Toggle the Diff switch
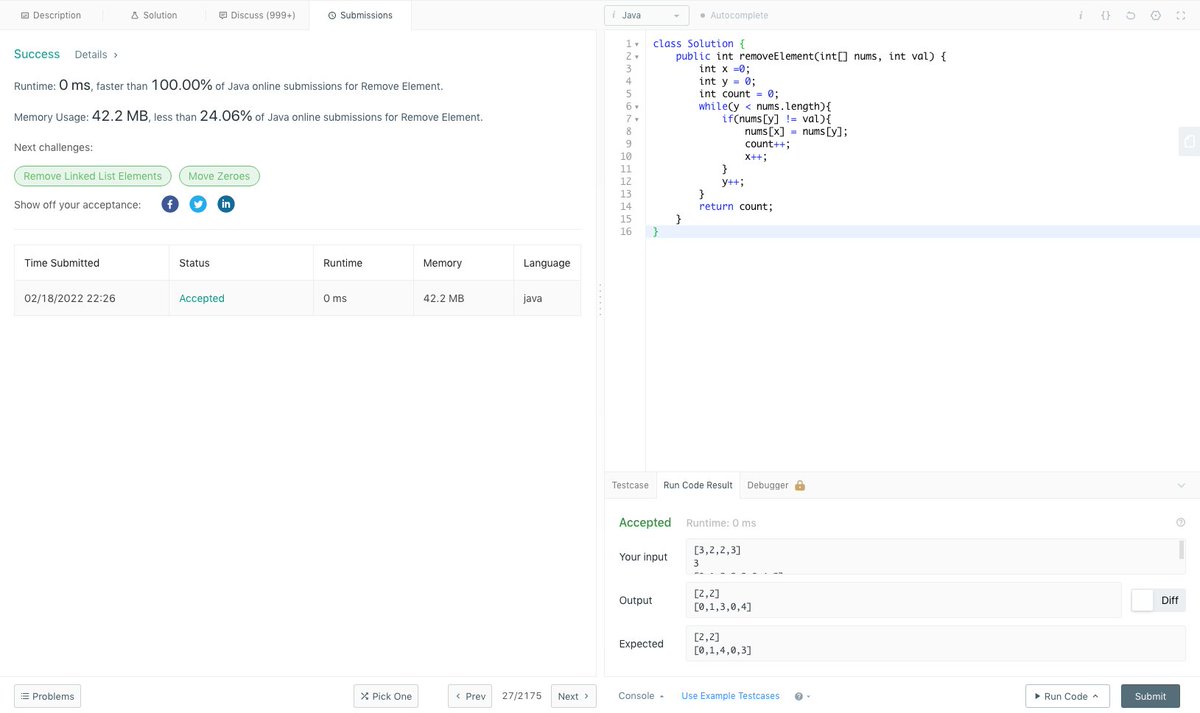 (x=1158, y=600)
